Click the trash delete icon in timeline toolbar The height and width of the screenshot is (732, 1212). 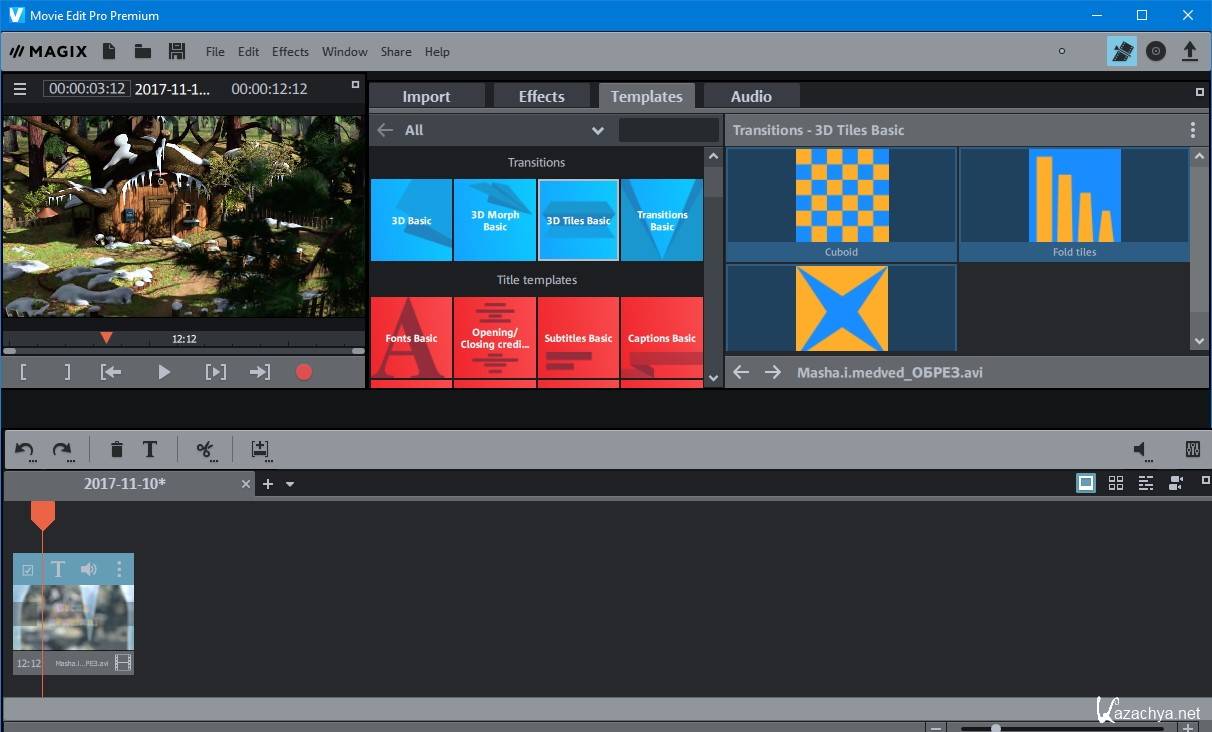(x=117, y=450)
